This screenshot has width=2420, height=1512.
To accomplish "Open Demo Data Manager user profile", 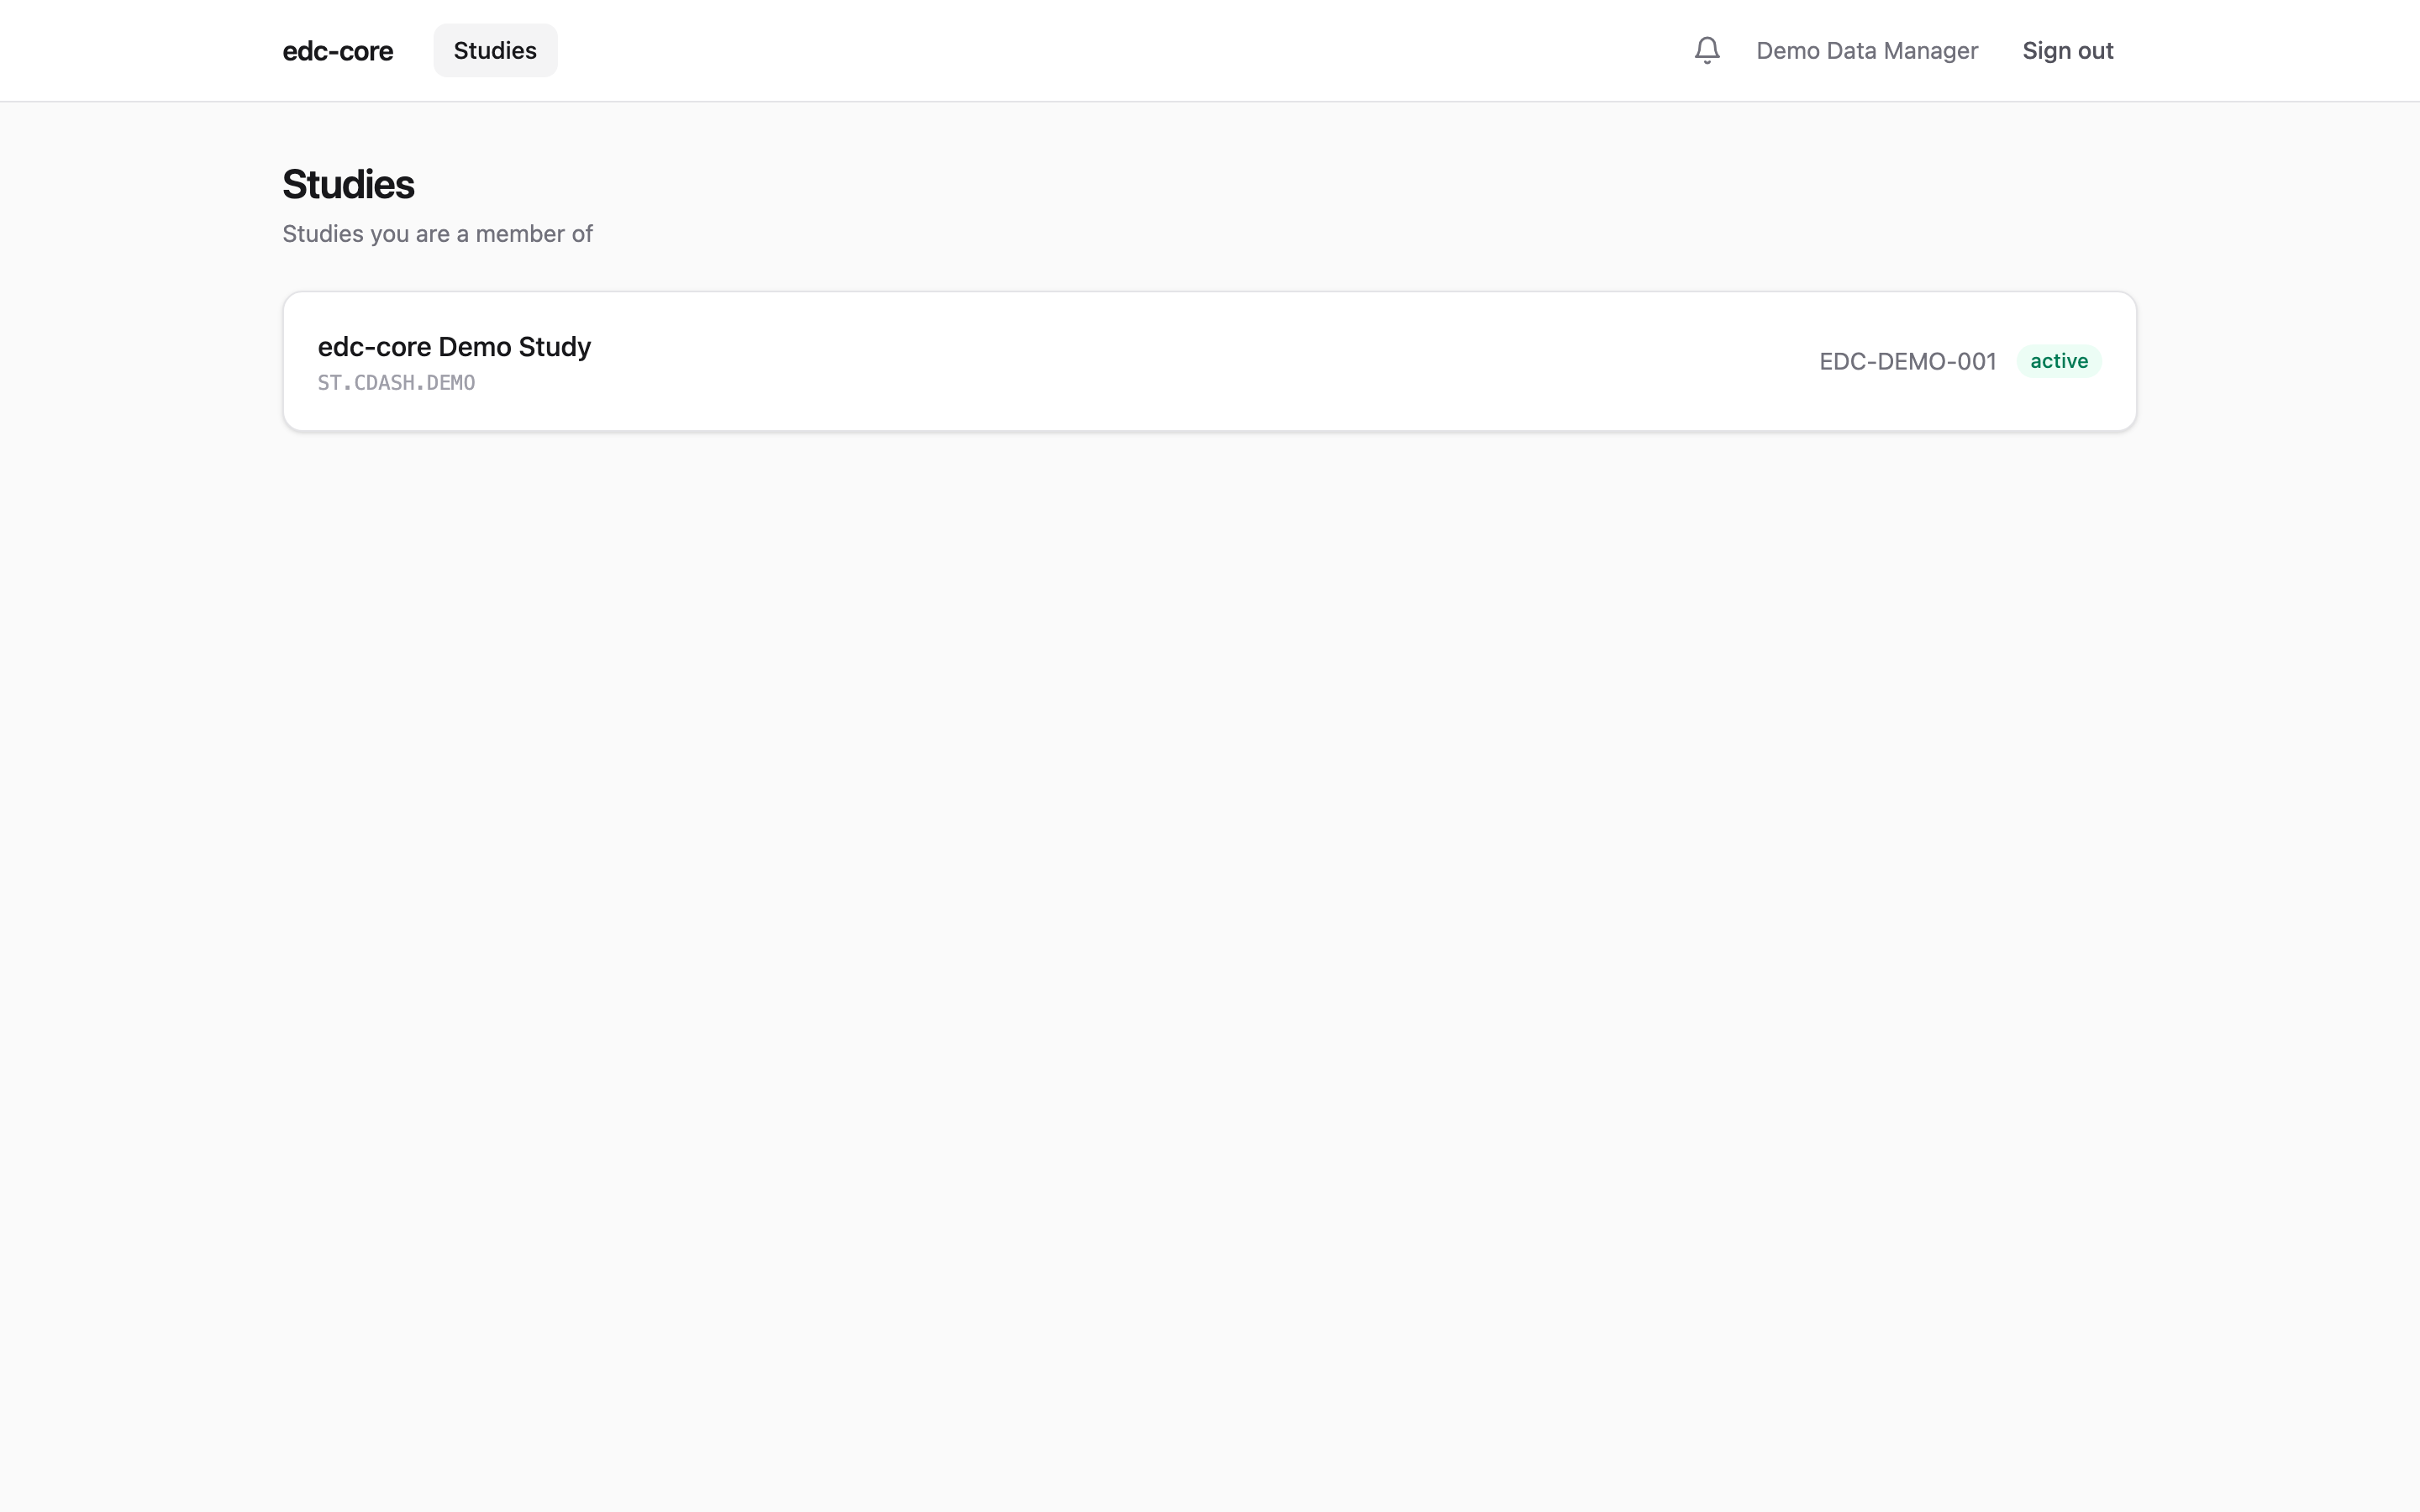I will (x=1867, y=50).
